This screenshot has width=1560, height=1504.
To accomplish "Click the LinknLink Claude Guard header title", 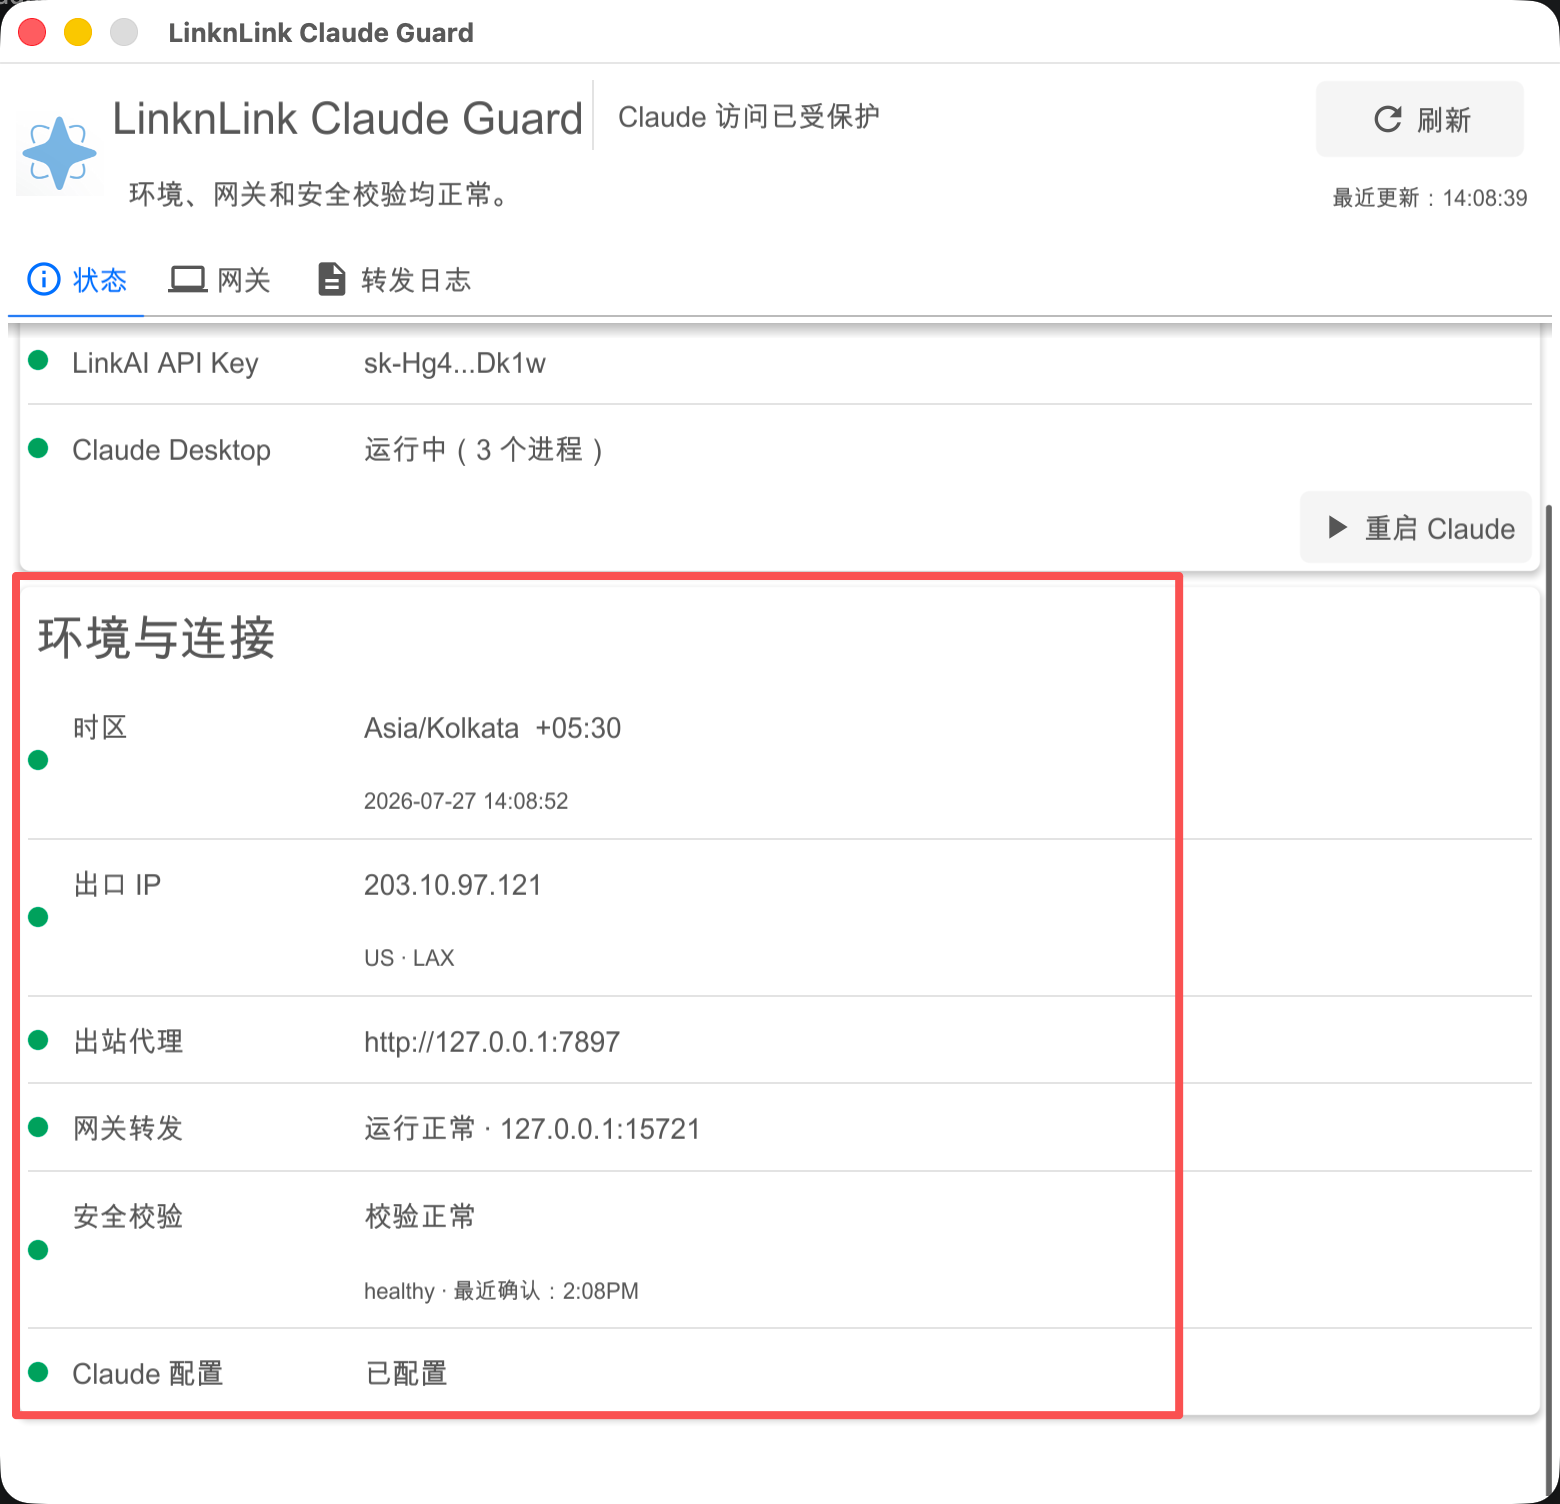I will [347, 118].
